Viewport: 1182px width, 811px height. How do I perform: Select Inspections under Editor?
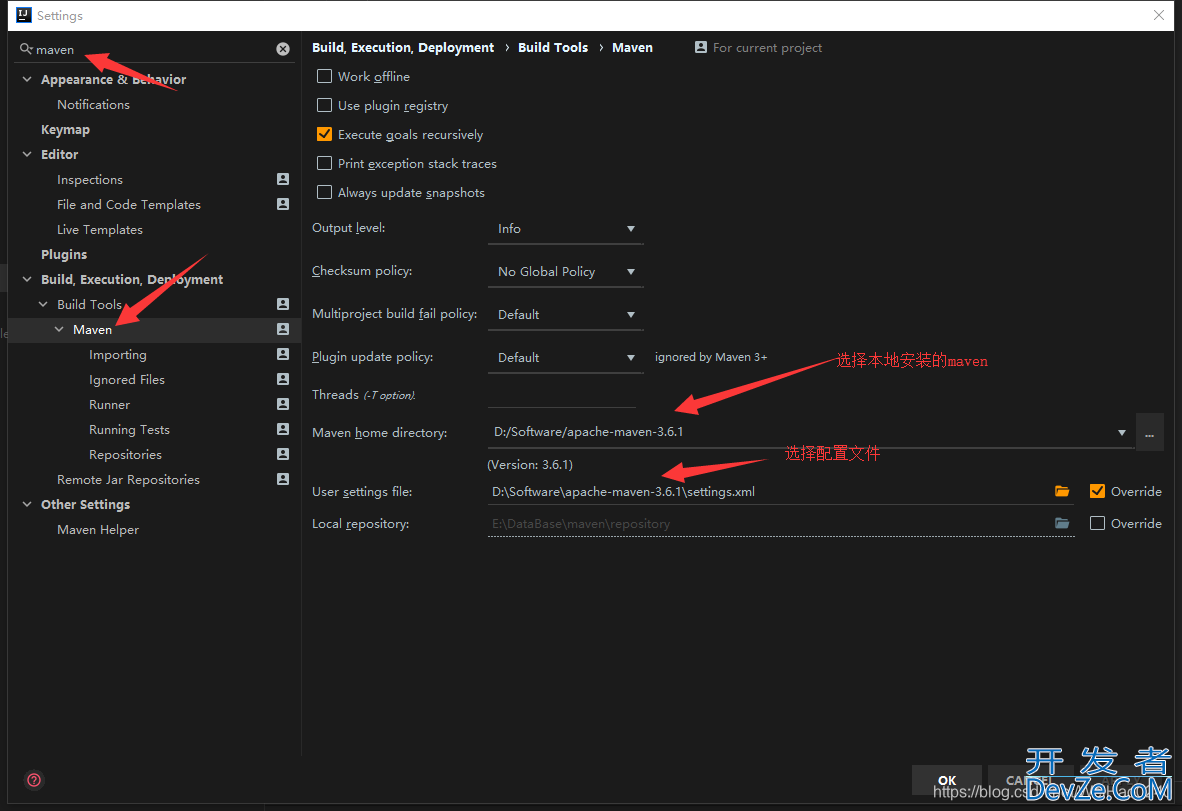click(90, 179)
